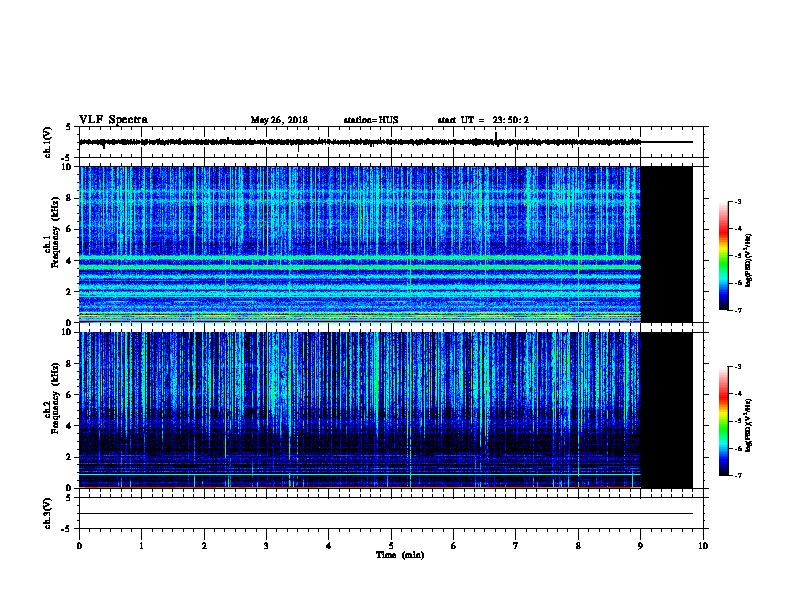Click the date "May 26, 2018"
Image resolution: width=792 pixels, height=612 pixels.
click(x=279, y=120)
